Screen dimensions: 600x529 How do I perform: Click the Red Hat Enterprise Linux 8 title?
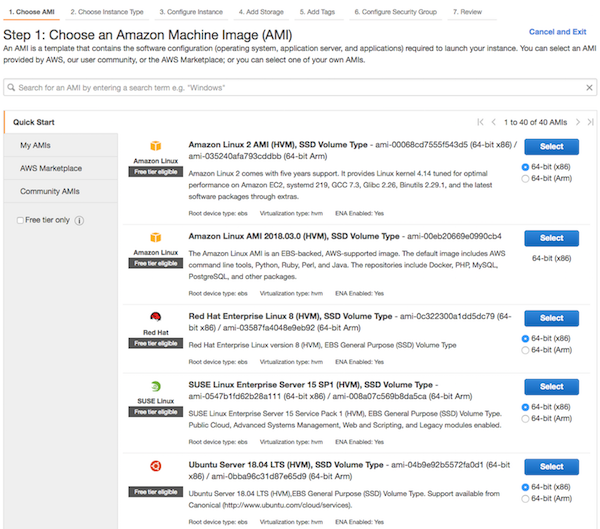tap(290, 316)
